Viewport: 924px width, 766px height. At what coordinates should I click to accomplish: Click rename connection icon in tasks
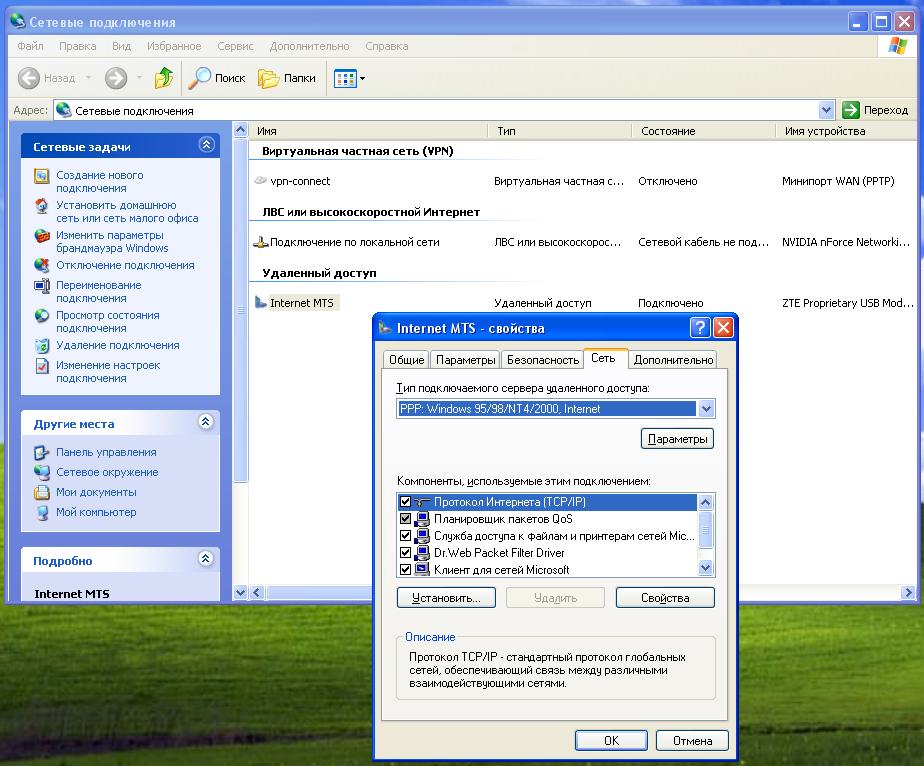[42, 286]
